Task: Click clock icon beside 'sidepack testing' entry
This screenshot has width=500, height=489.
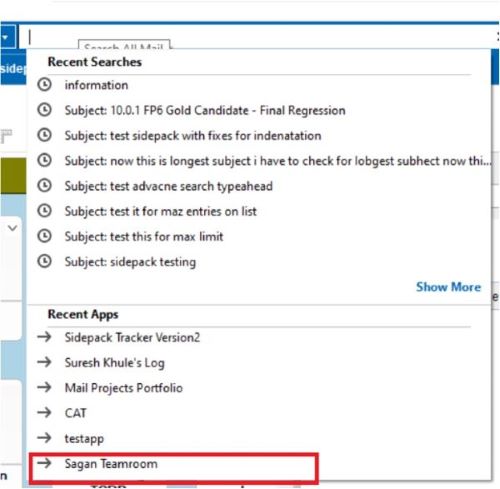Action: click(x=44, y=261)
